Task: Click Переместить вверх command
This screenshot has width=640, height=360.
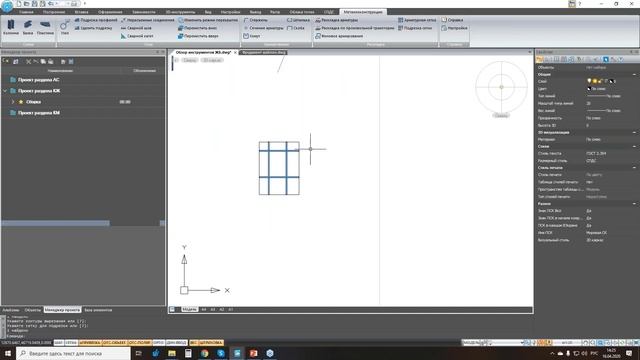Action: pyautogui.click(x=198, y=36)
